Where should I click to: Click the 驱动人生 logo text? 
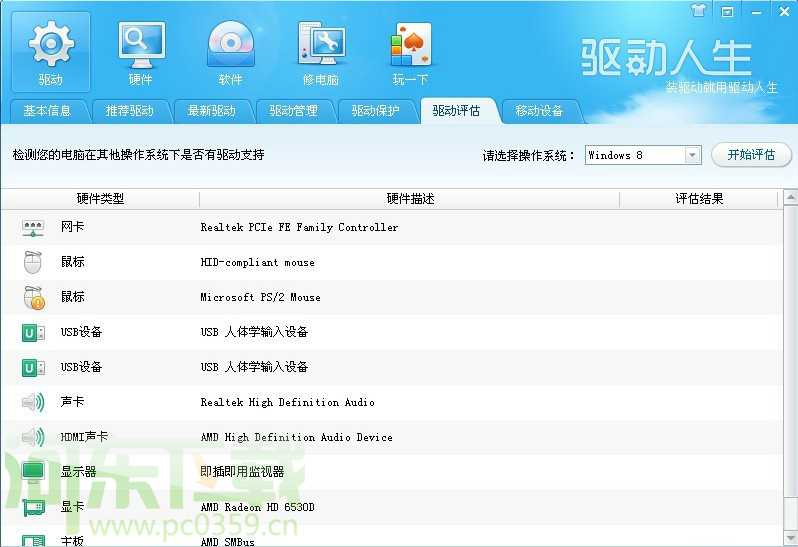tap(666, 57)
